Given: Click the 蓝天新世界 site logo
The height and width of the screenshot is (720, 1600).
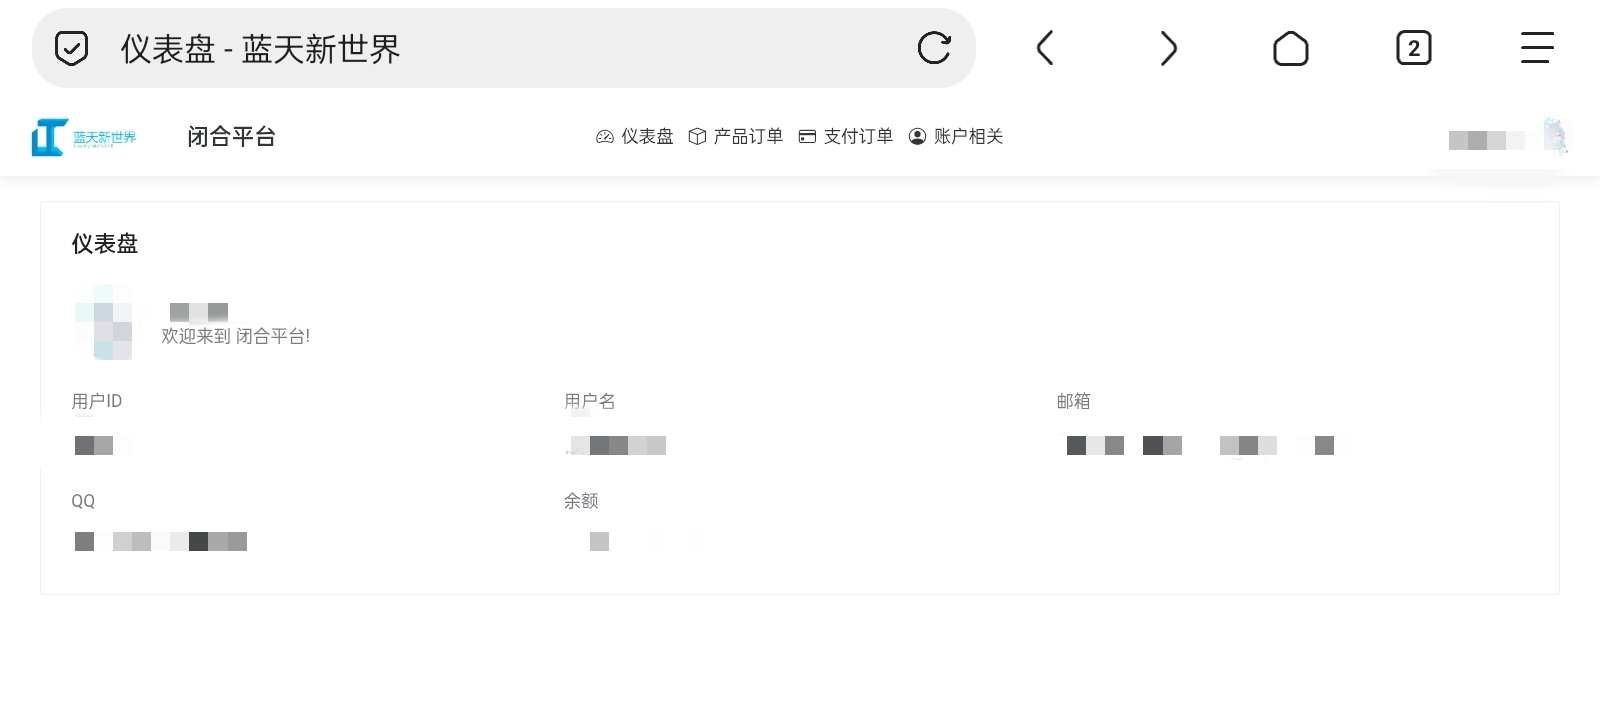Looking at the screenshot, I should point(84,137).
